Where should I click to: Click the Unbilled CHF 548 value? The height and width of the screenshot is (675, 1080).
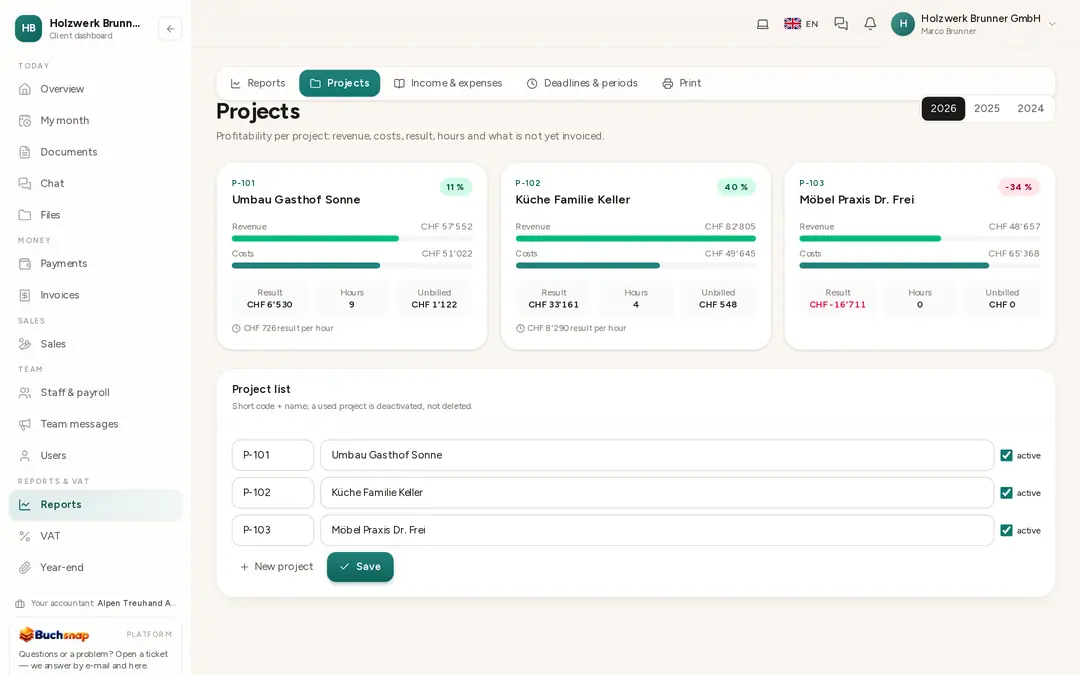[718, 304]
